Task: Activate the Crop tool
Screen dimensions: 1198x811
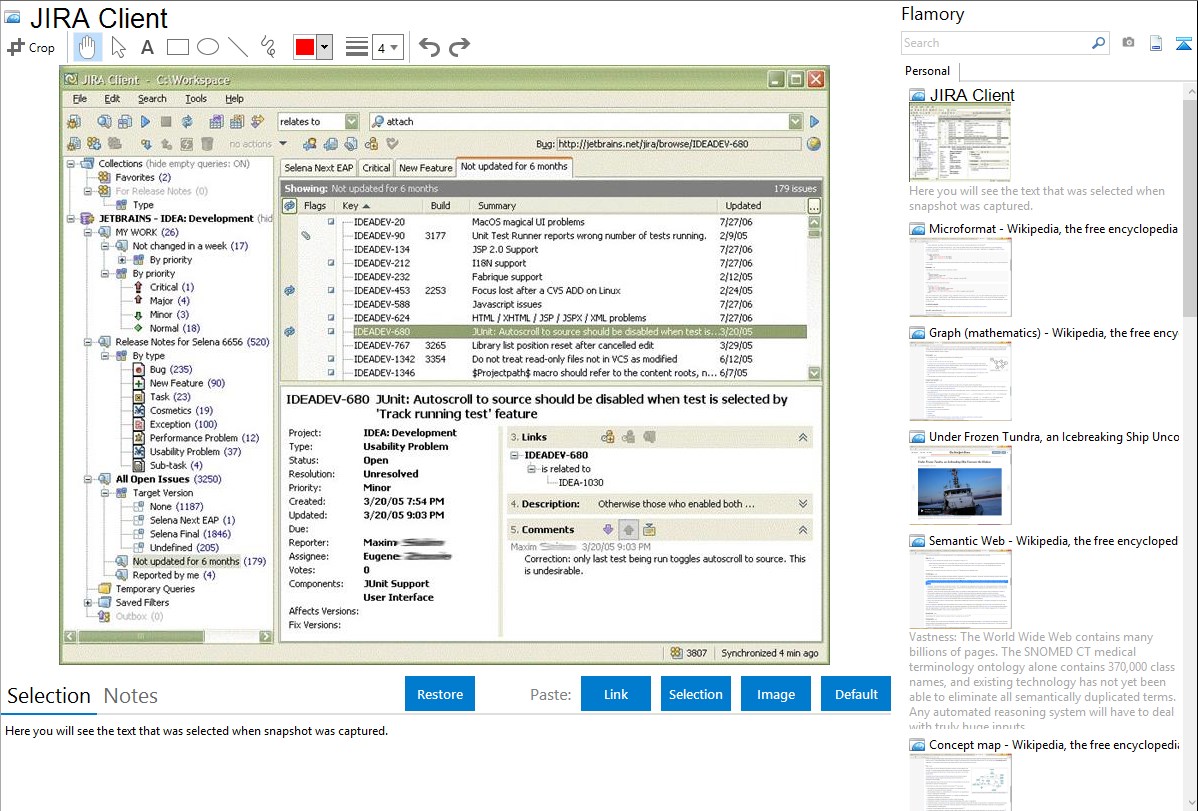Action: (x=31, y=47)
